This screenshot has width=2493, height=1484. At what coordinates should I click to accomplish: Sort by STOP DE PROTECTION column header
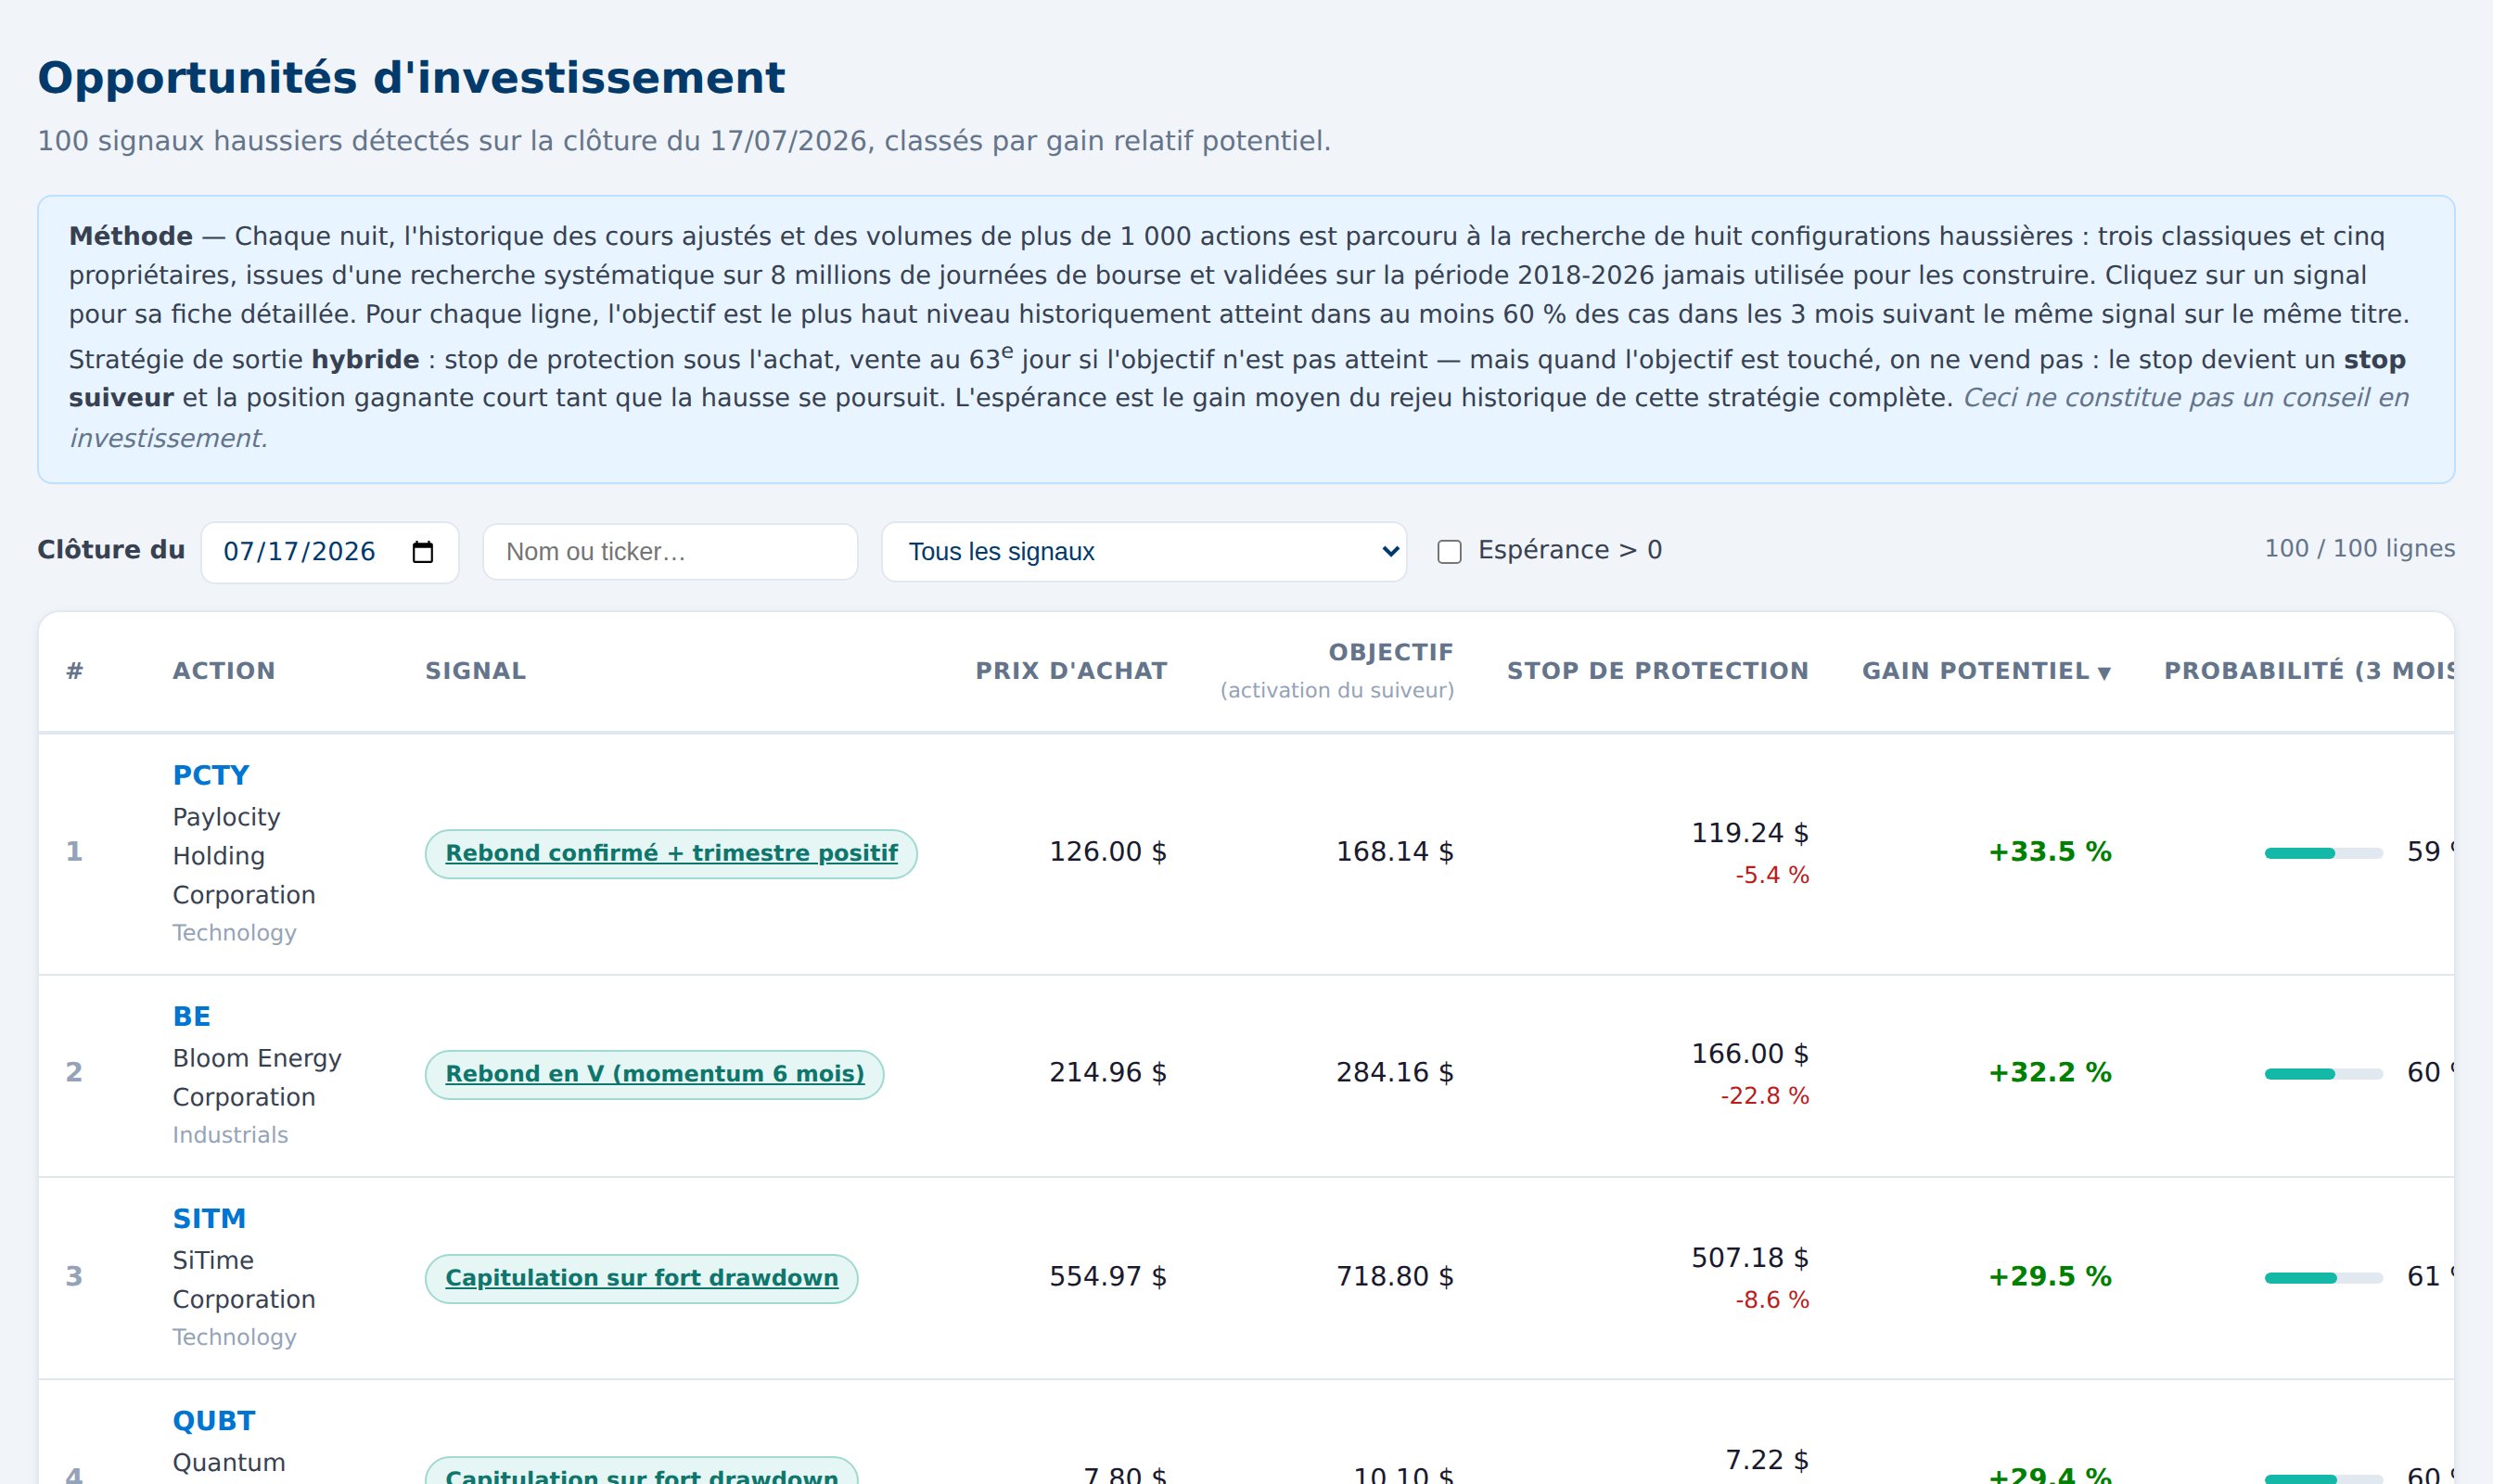(1658, 671)
